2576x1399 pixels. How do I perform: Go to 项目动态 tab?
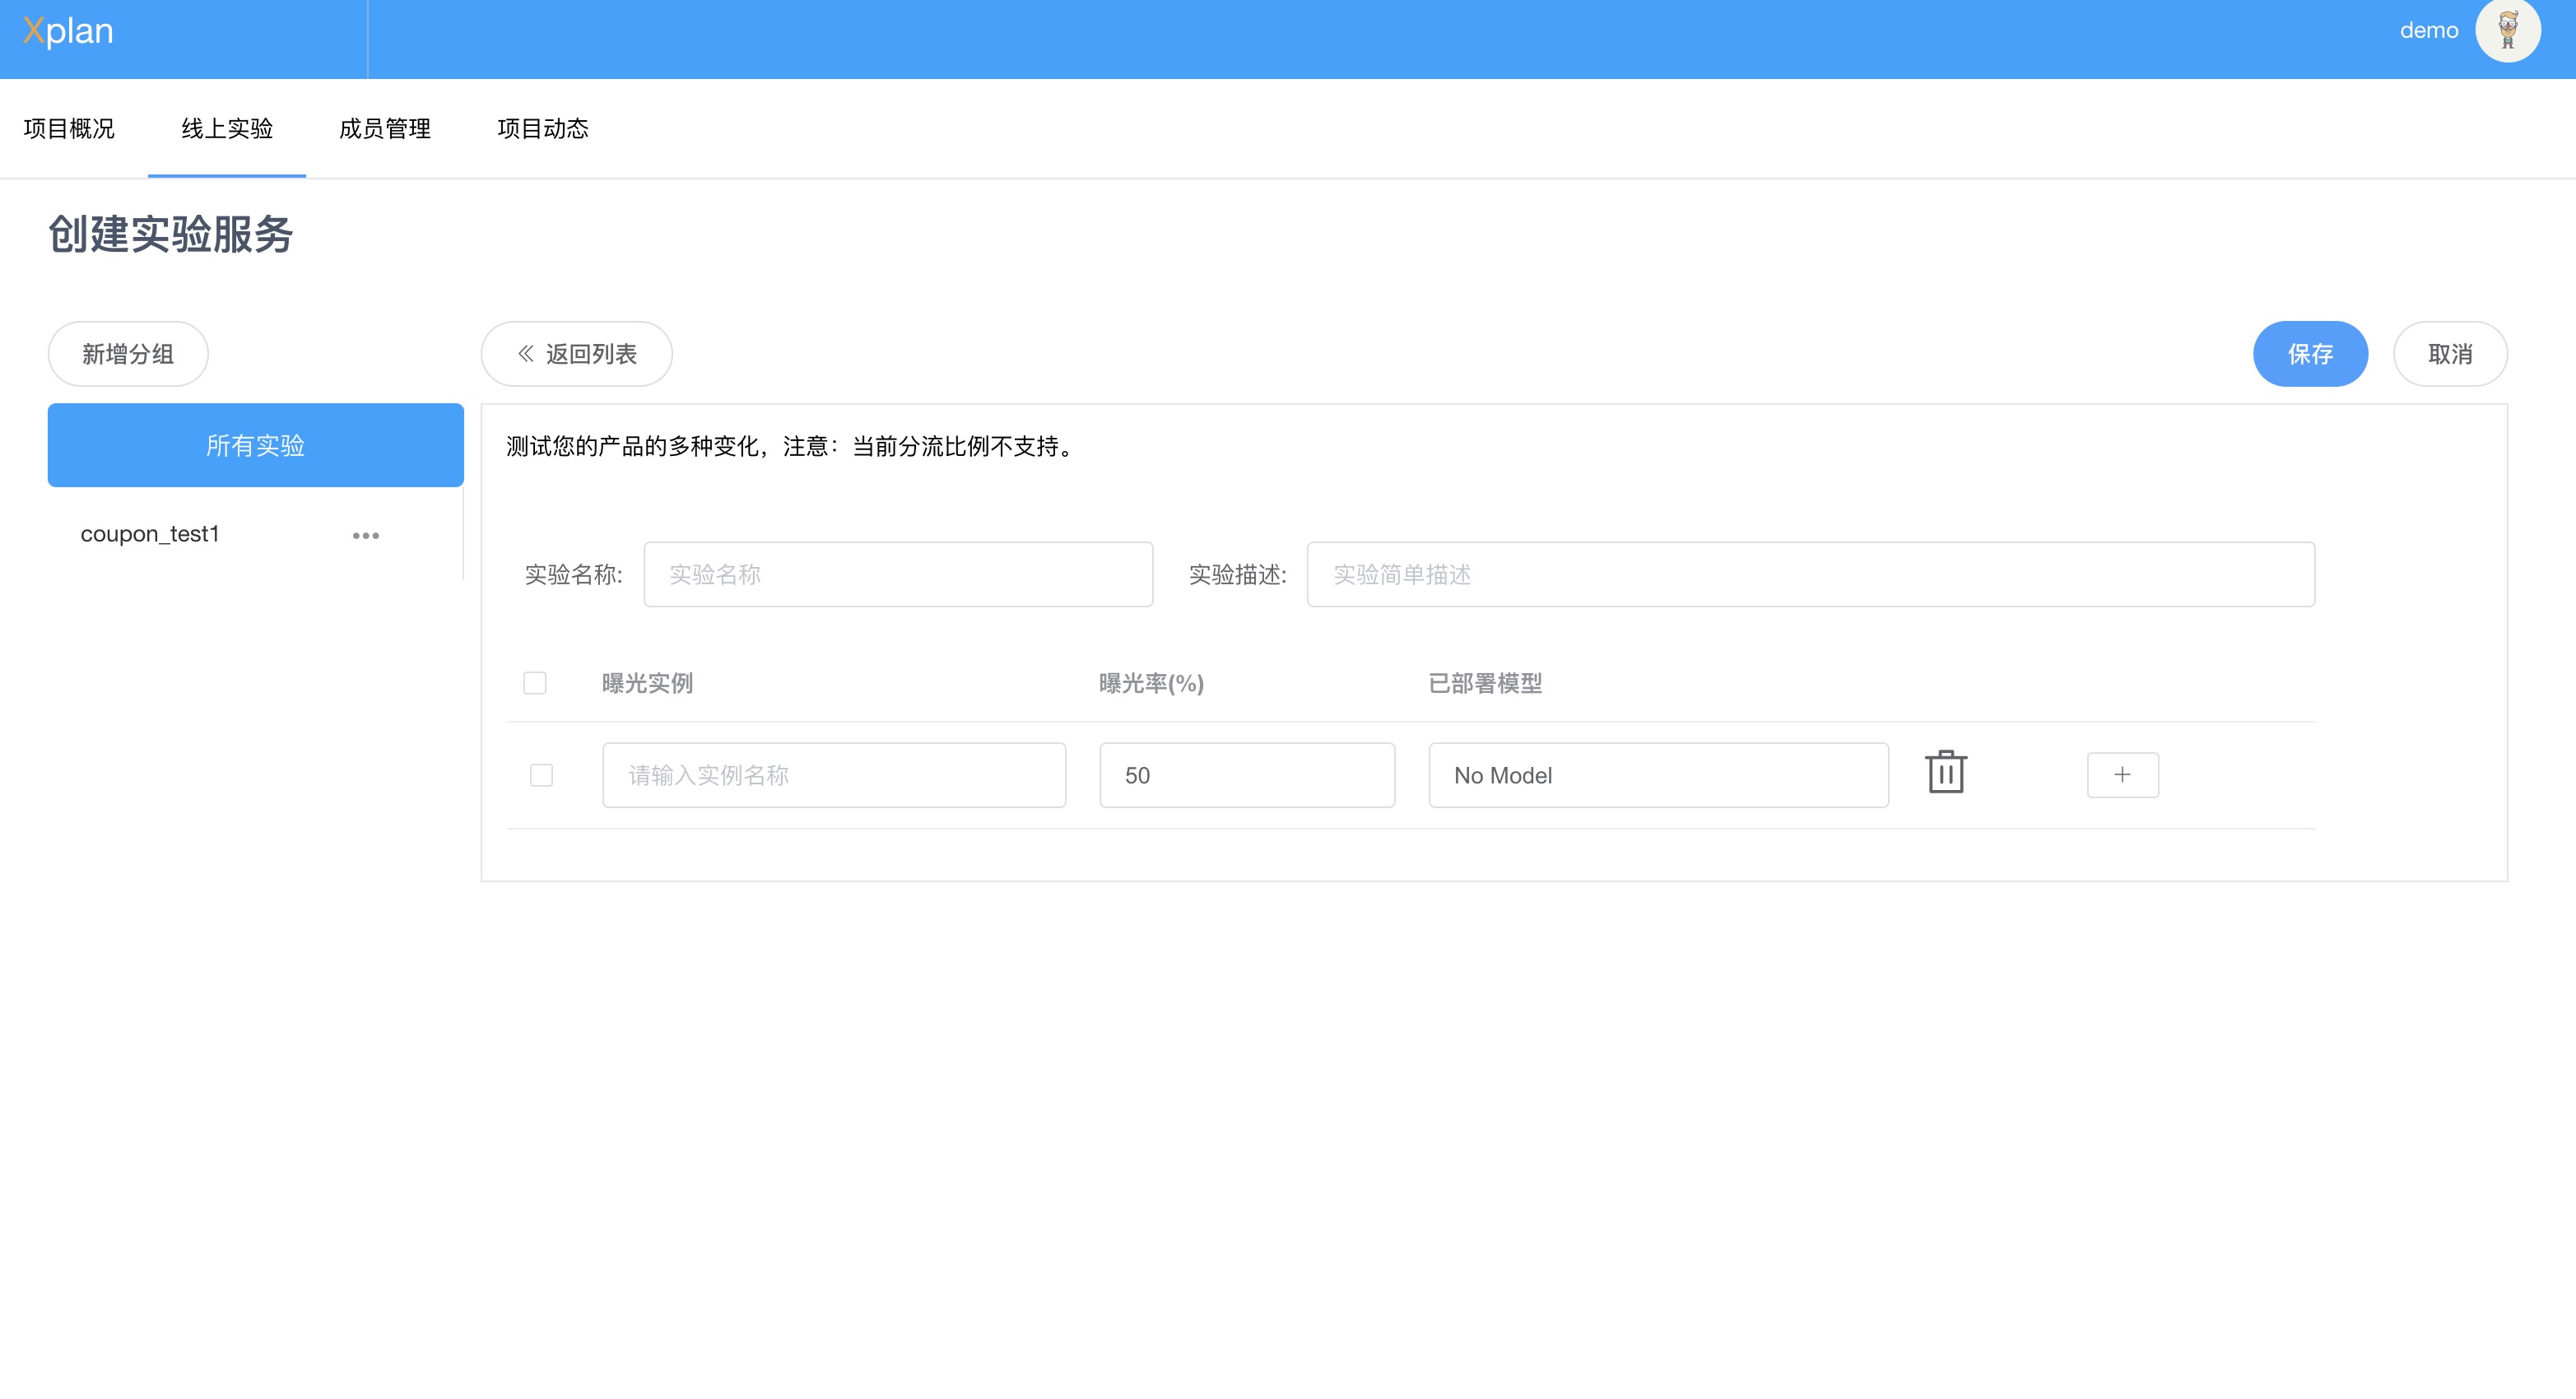click(543, 129)
